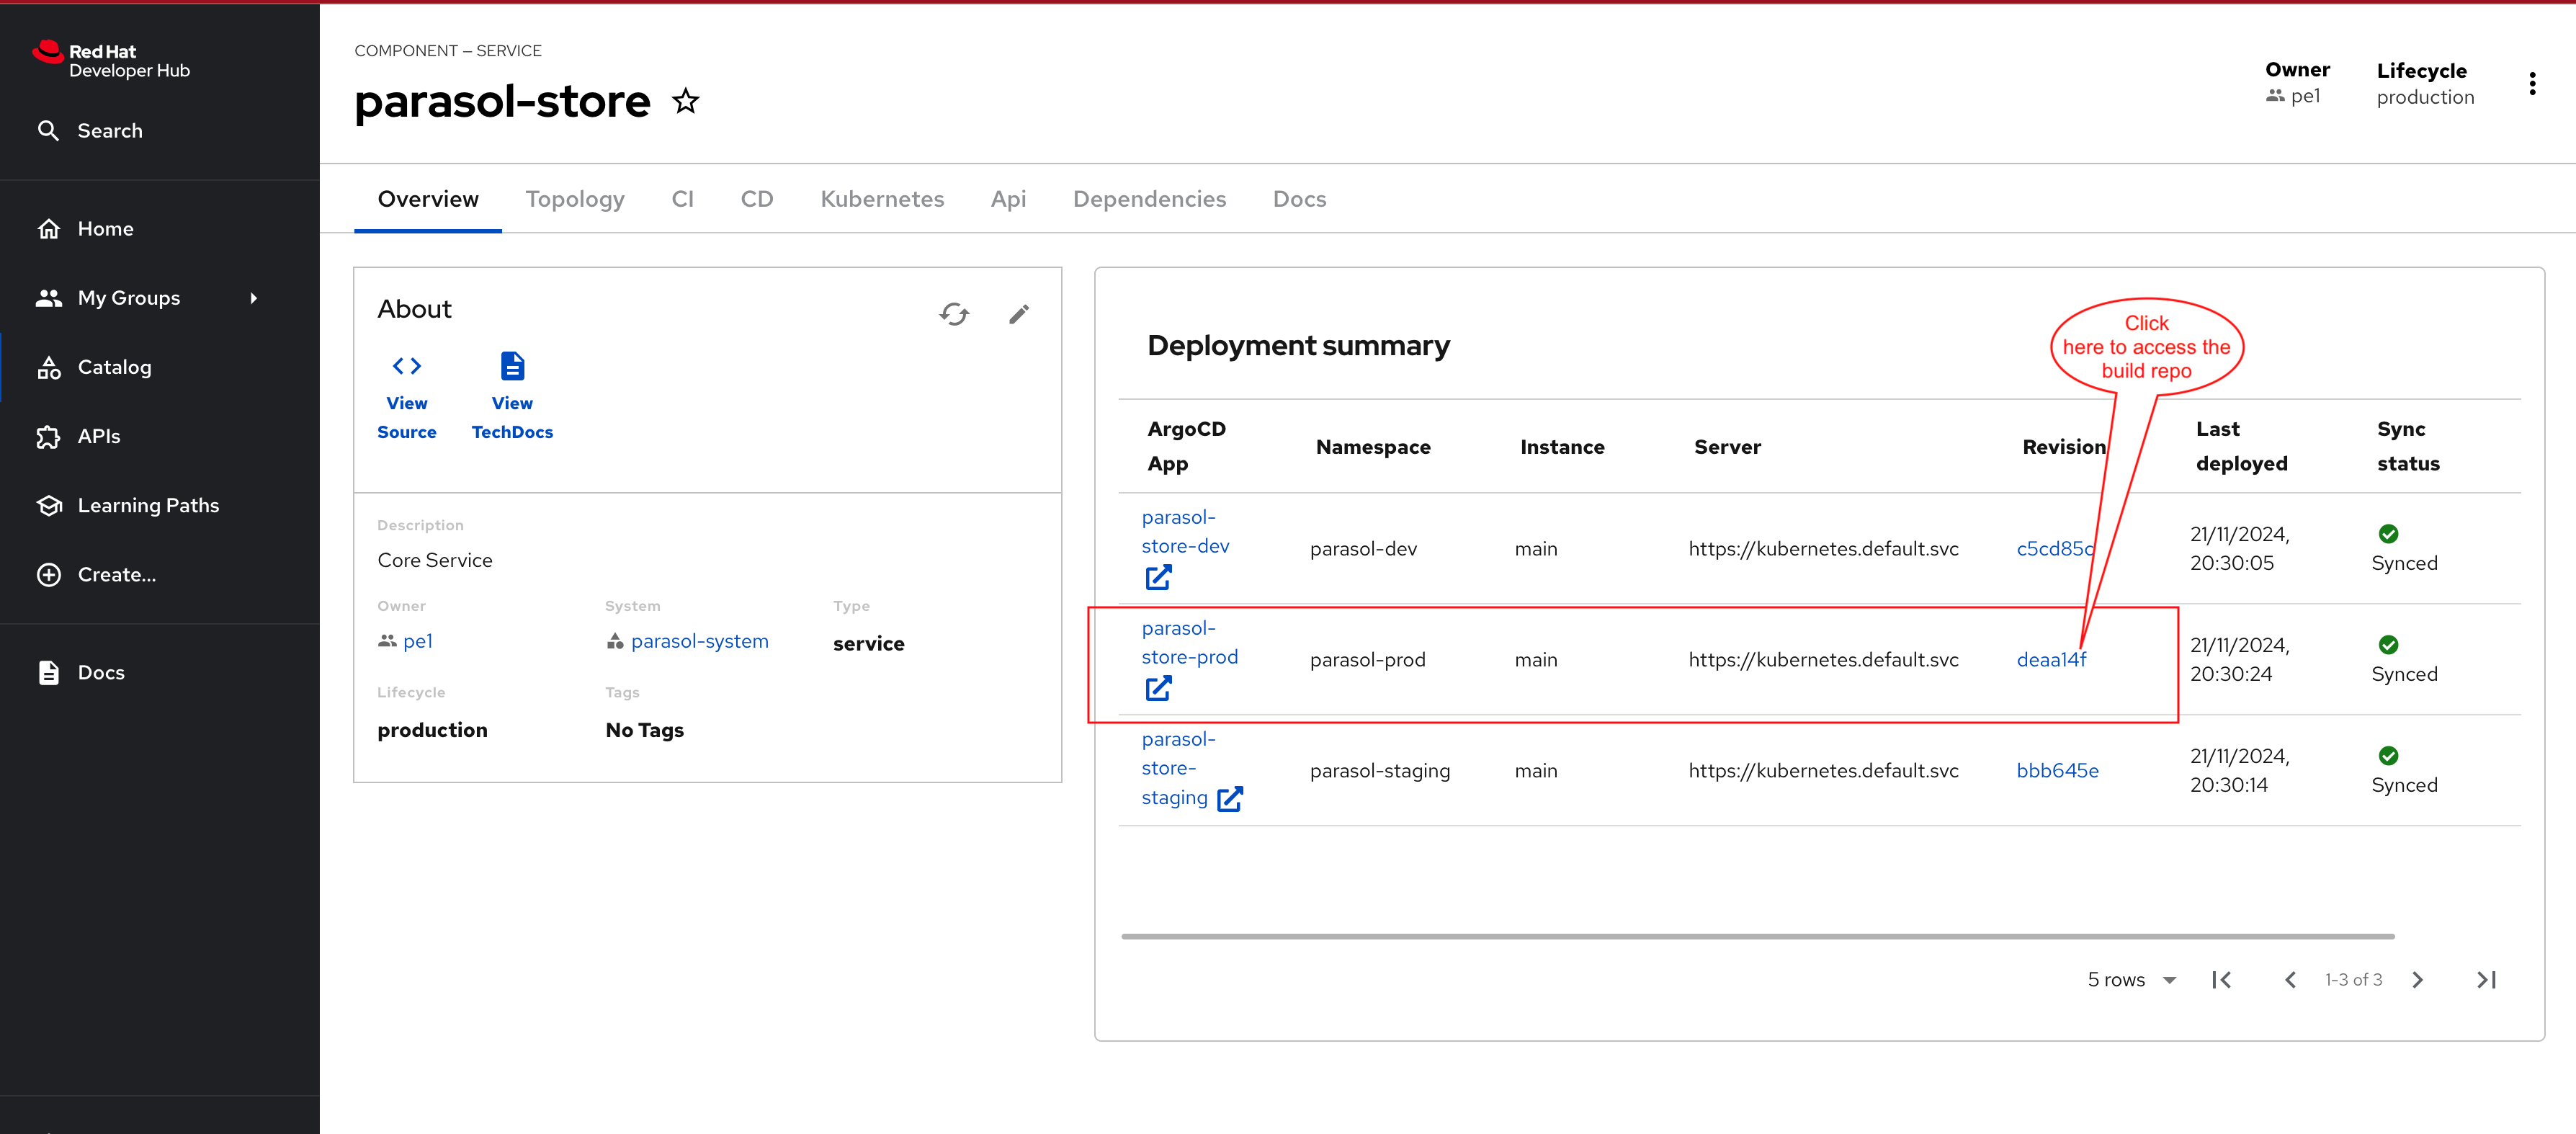
Task: Open Learning Paths from sidebar
Action: tap(128, 505)
